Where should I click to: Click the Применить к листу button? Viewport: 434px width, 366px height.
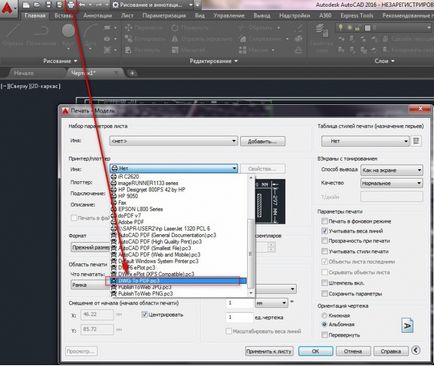[x=269, y=351]
